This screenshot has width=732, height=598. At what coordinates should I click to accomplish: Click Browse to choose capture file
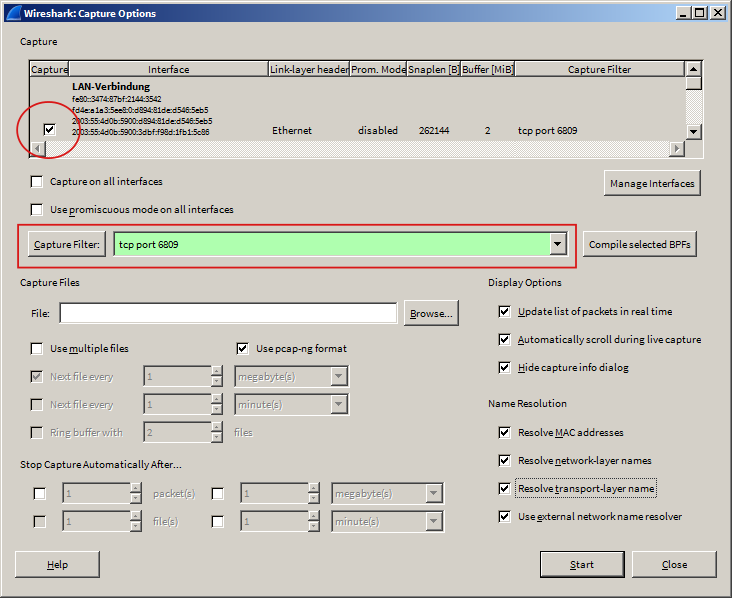[431, 313]
